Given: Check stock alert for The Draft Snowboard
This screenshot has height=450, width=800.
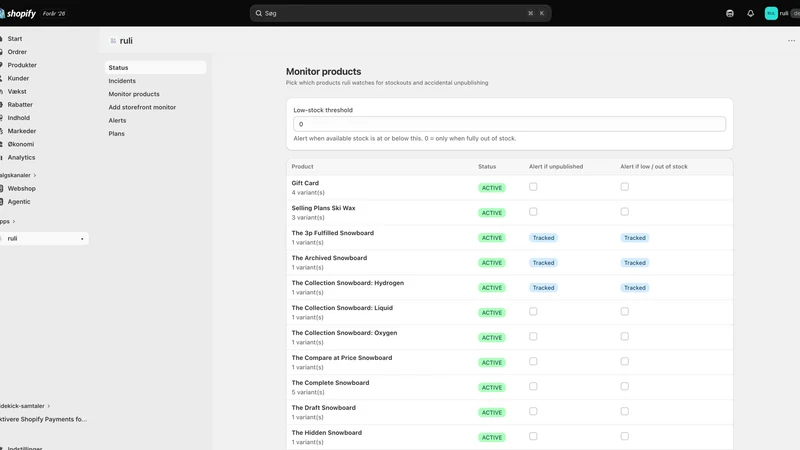Looking at the screenshot, I should [x=624, y=411].
